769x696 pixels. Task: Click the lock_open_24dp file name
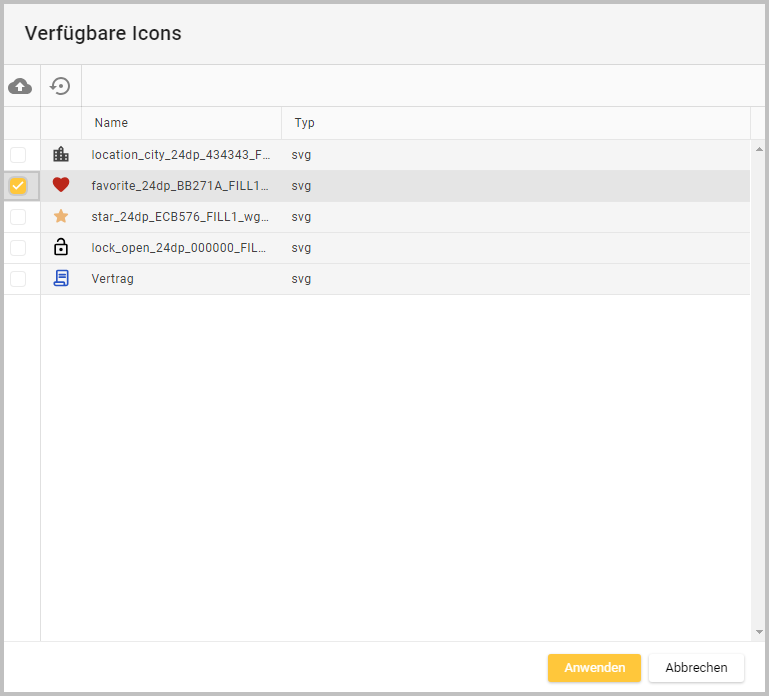[180, 248]
